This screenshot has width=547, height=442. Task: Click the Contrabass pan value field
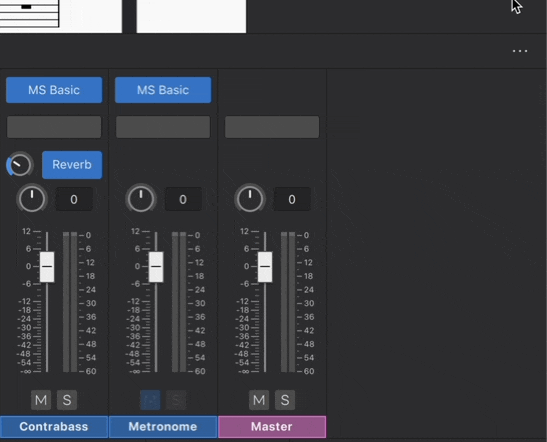(74, 199)
